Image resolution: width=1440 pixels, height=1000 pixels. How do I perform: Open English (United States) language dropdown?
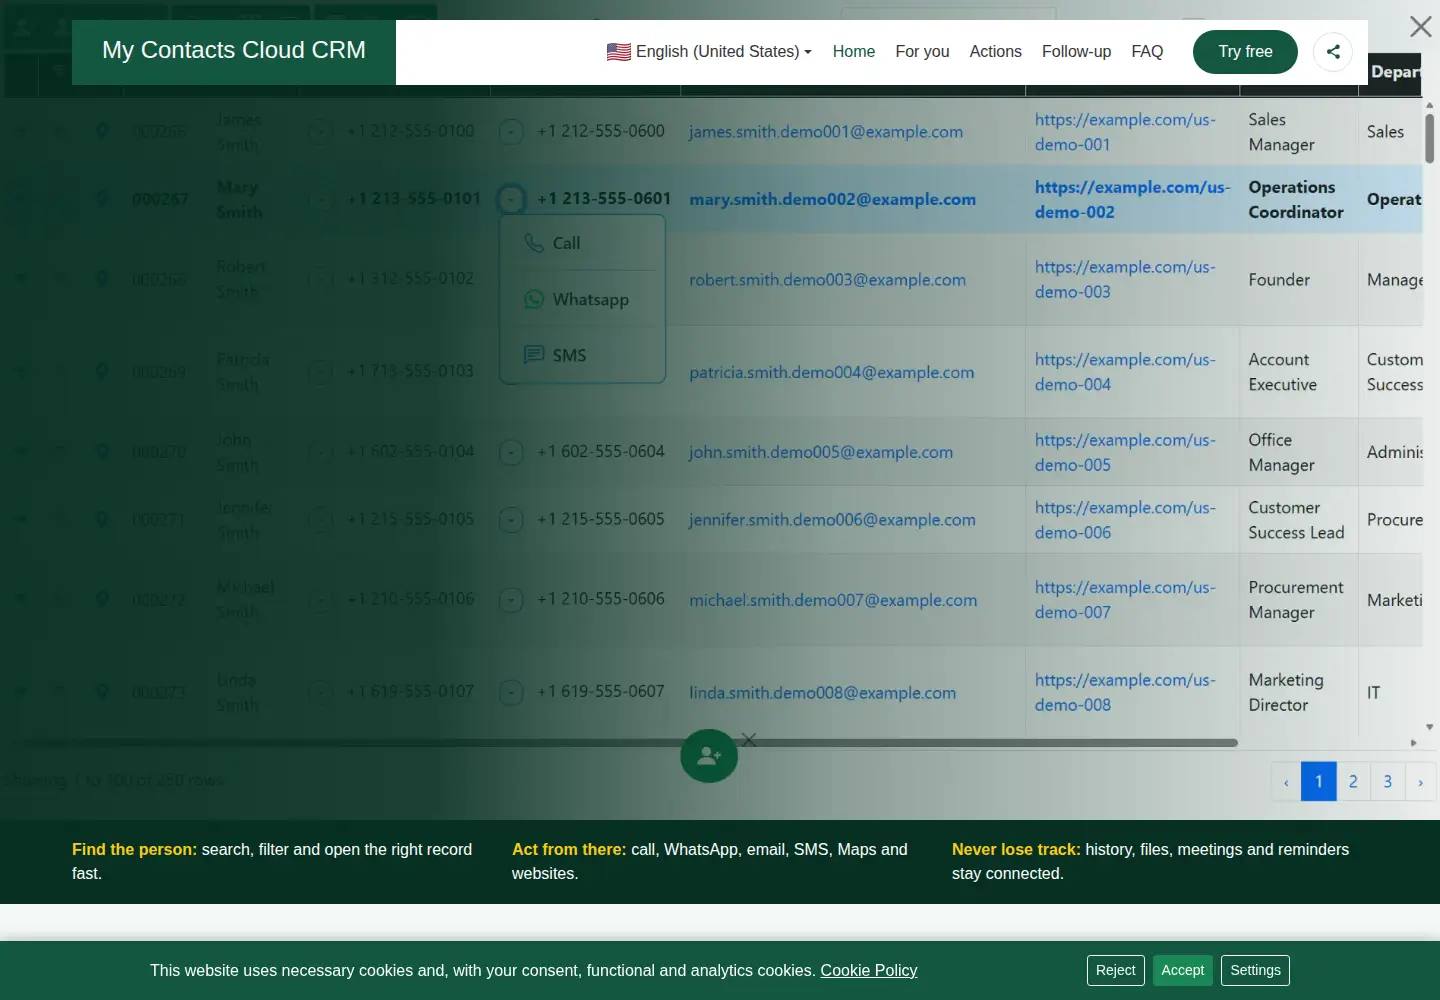coord(709,52)
